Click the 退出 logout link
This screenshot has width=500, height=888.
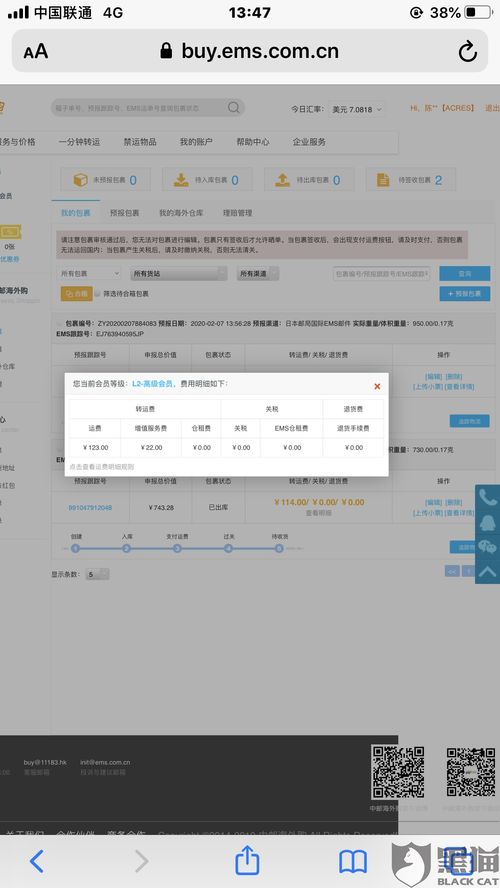492,108
